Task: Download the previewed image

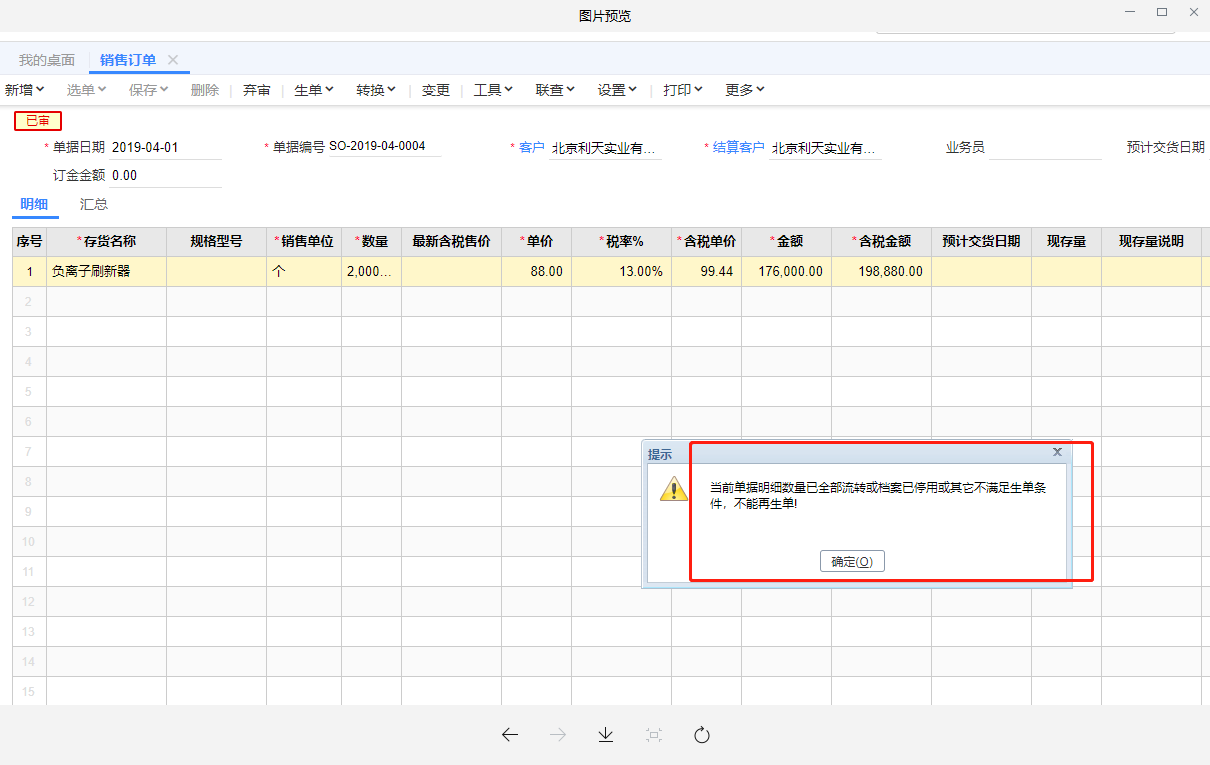Action: pyautogui.click(x=605, y=735)
